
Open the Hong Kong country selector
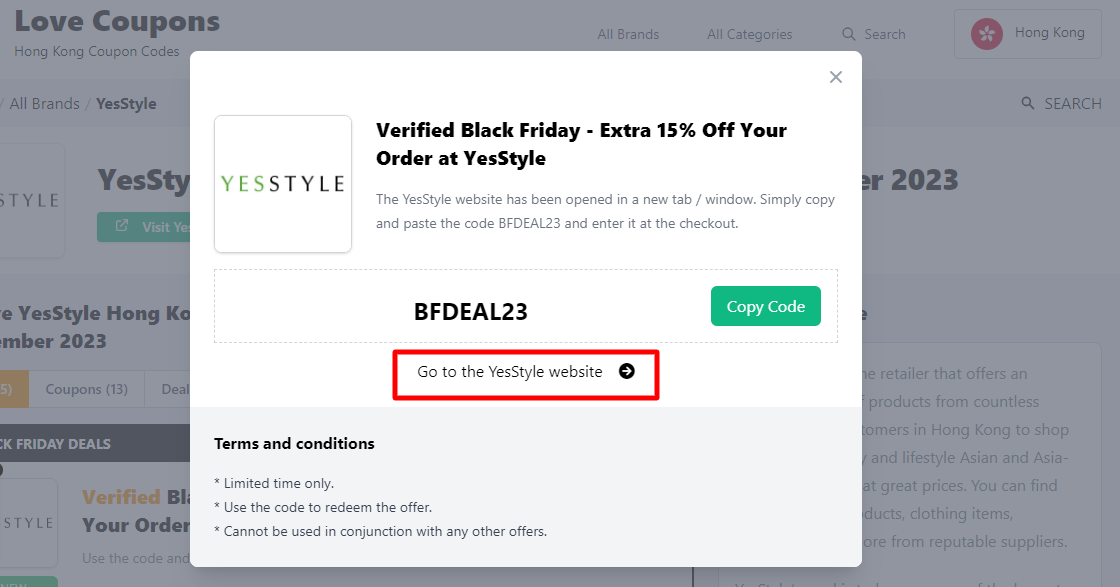point(1027,33)
